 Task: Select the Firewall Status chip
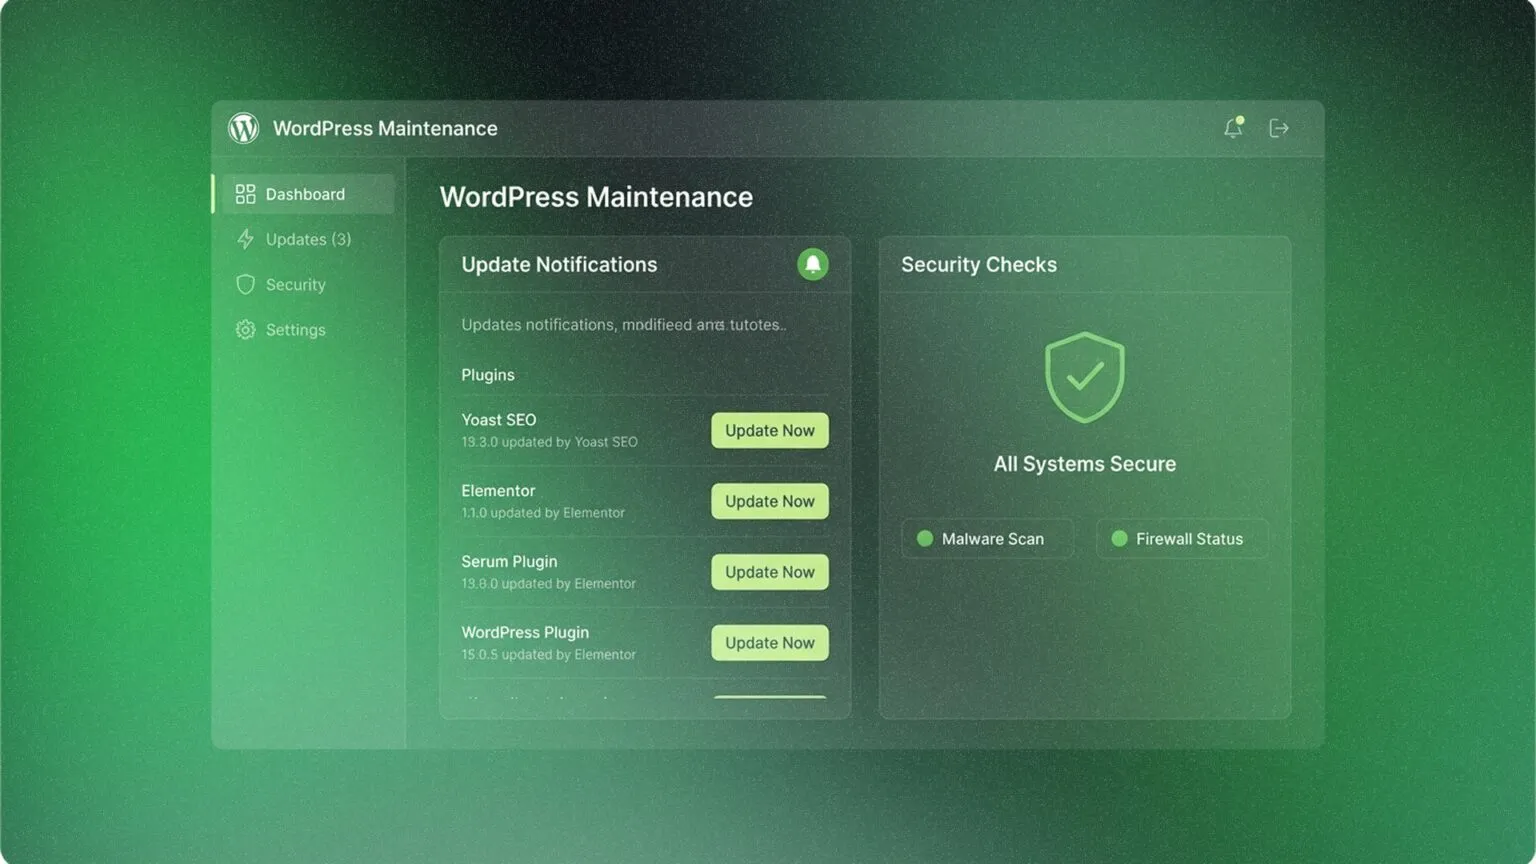click(x=1182, y=538)
